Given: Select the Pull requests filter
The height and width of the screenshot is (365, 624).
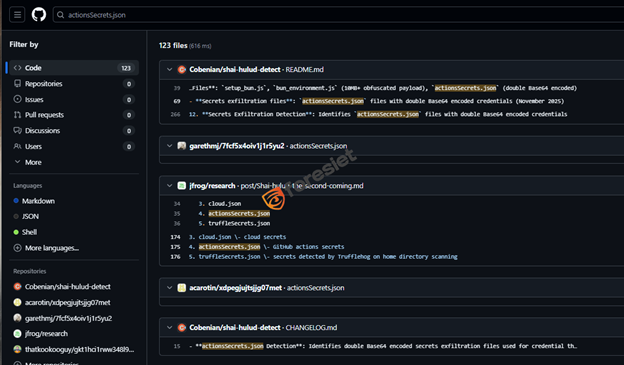Looking at the screenshot, I should [x=74, y=115].
